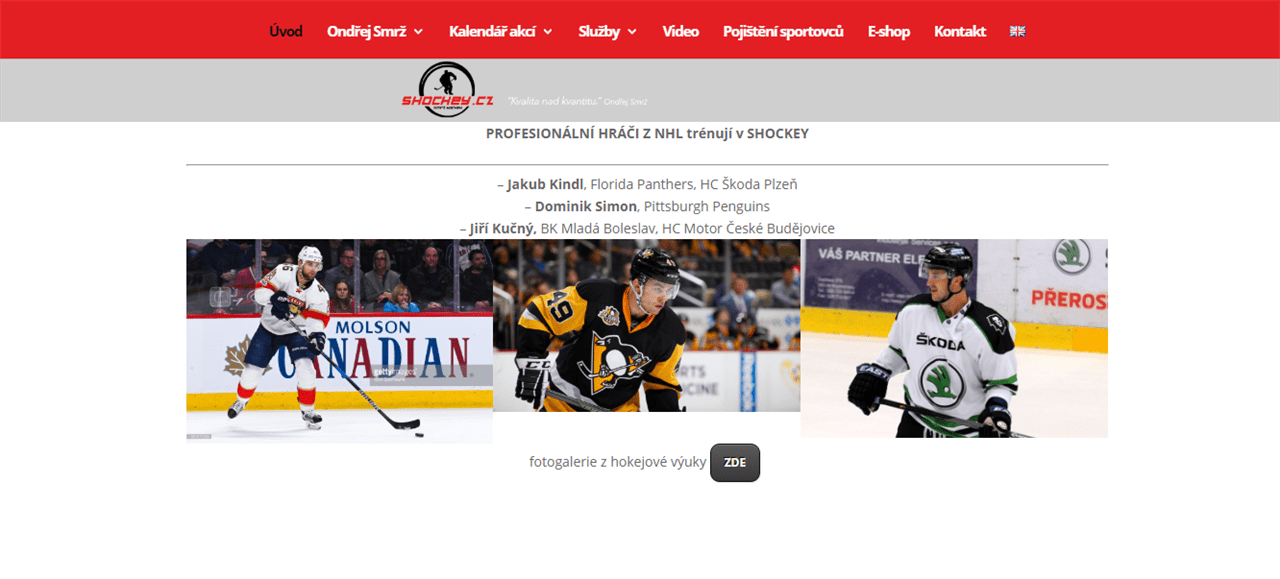Click the Jakub Kindl name text
Screen dimensions: 1280x579
pyautogui.click(x=545, y=184)
